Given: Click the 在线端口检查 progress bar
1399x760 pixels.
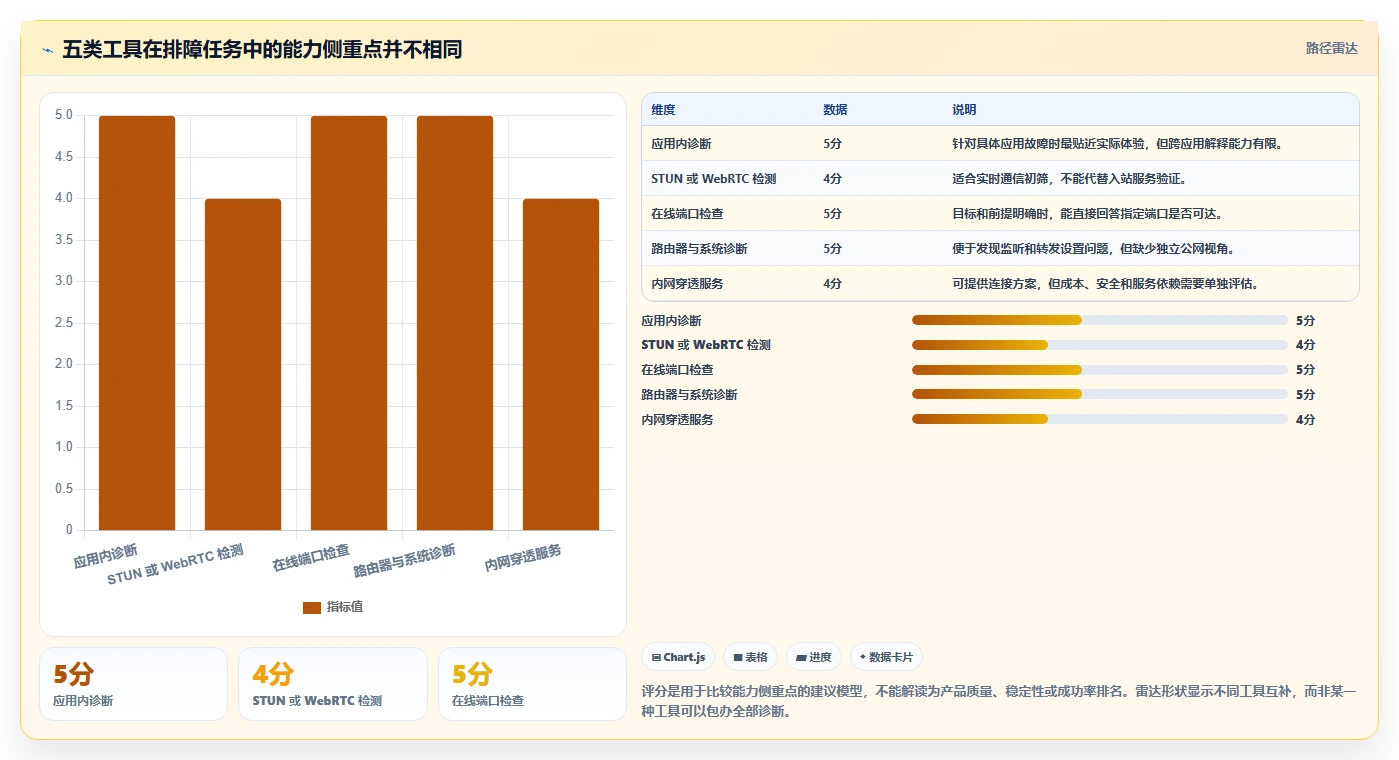Looking at the screenshot, I should point(1100,370).
